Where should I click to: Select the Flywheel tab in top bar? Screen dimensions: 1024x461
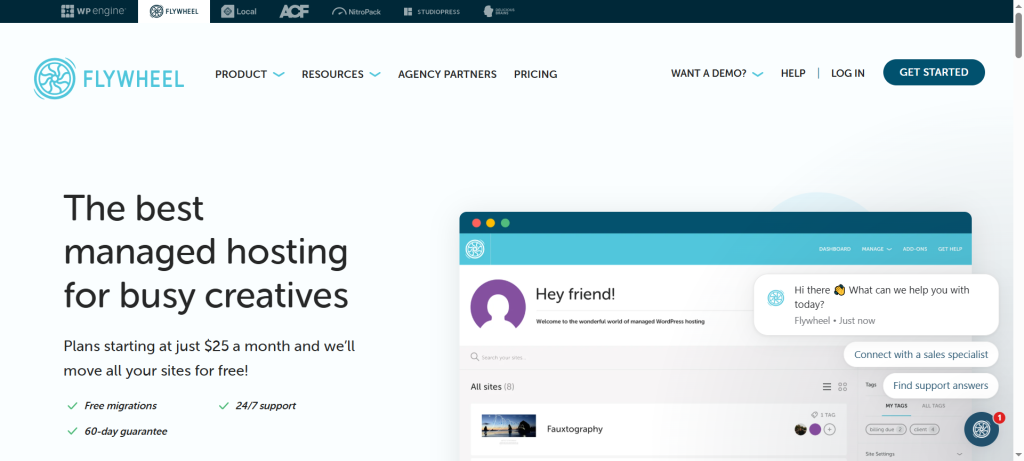click(x=173, y=11)
